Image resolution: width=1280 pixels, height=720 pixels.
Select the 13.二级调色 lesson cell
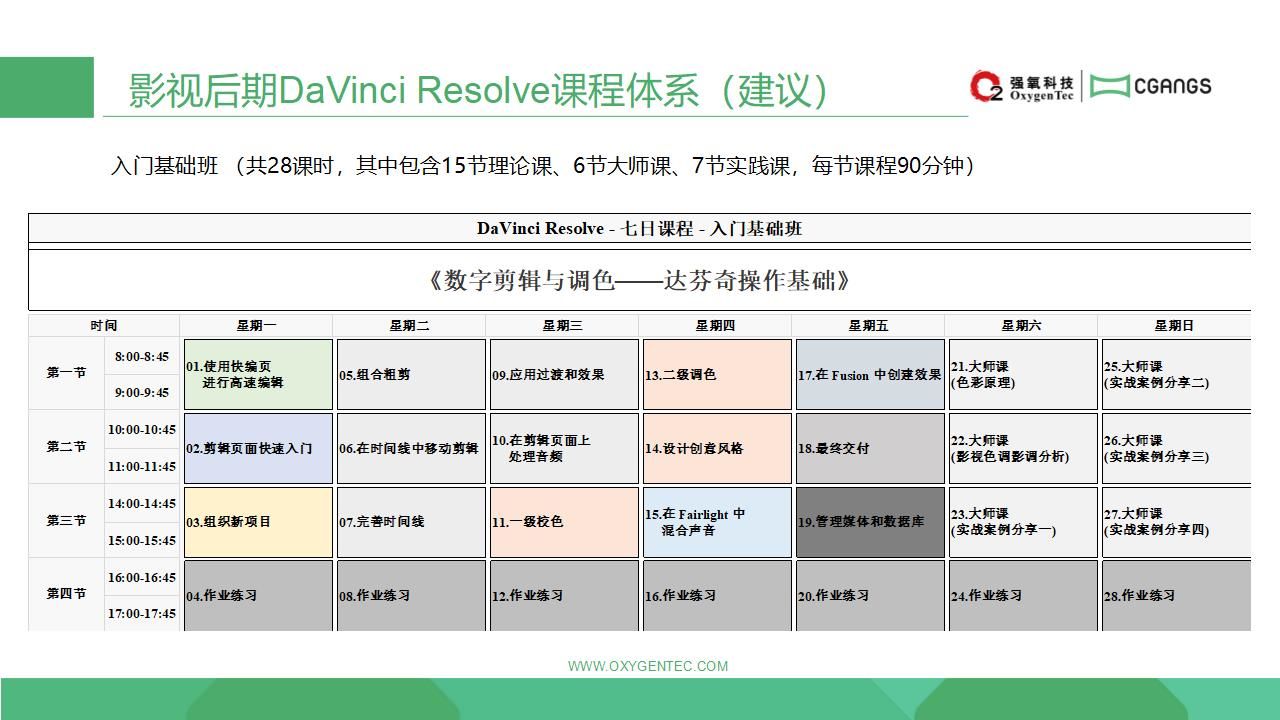pyautogui.click(x=717, y=374)
